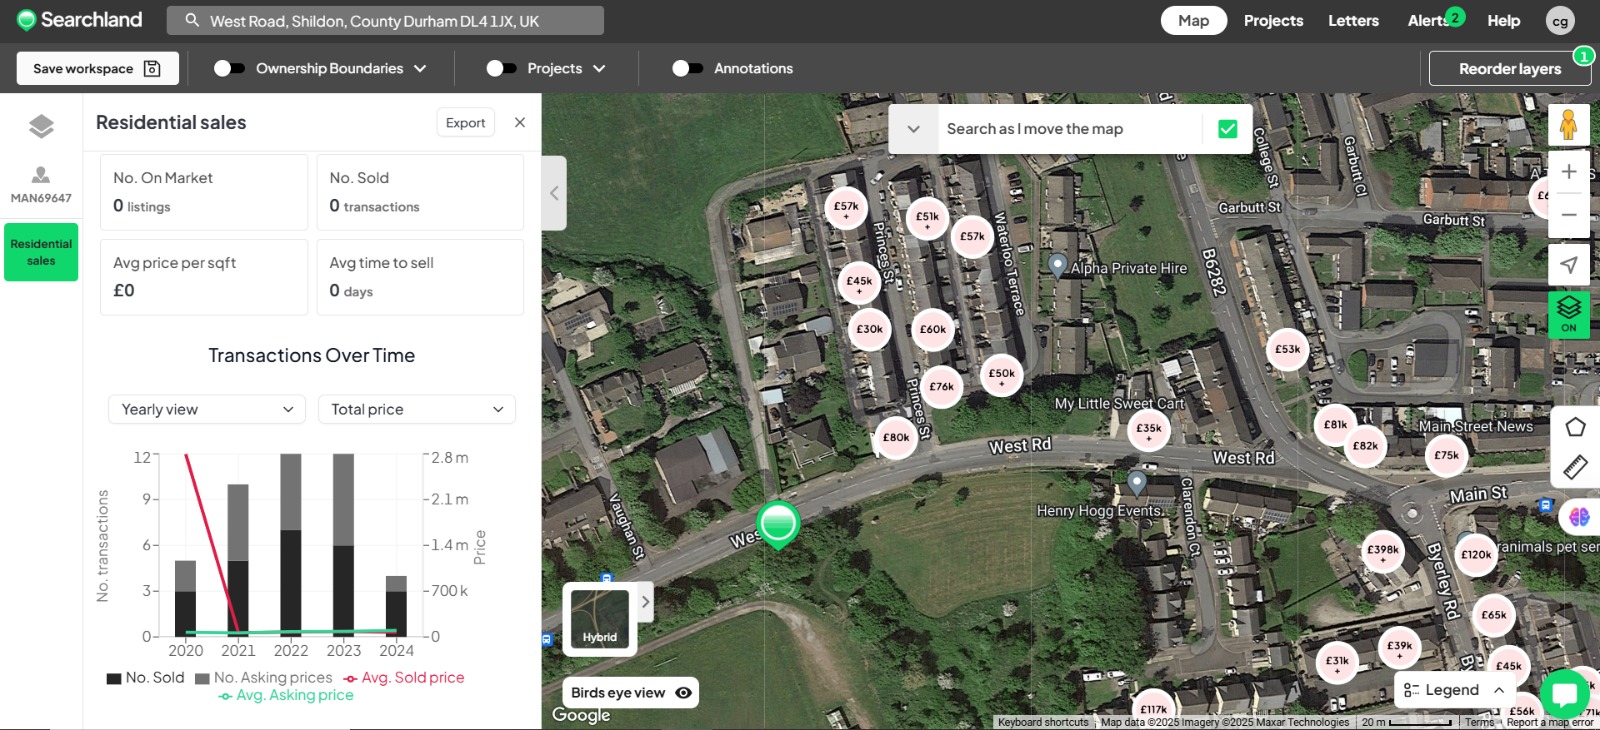The image size is (1600, 730).
Task: Select the Hybrid map thumbnail
Action: click(600, 619)
